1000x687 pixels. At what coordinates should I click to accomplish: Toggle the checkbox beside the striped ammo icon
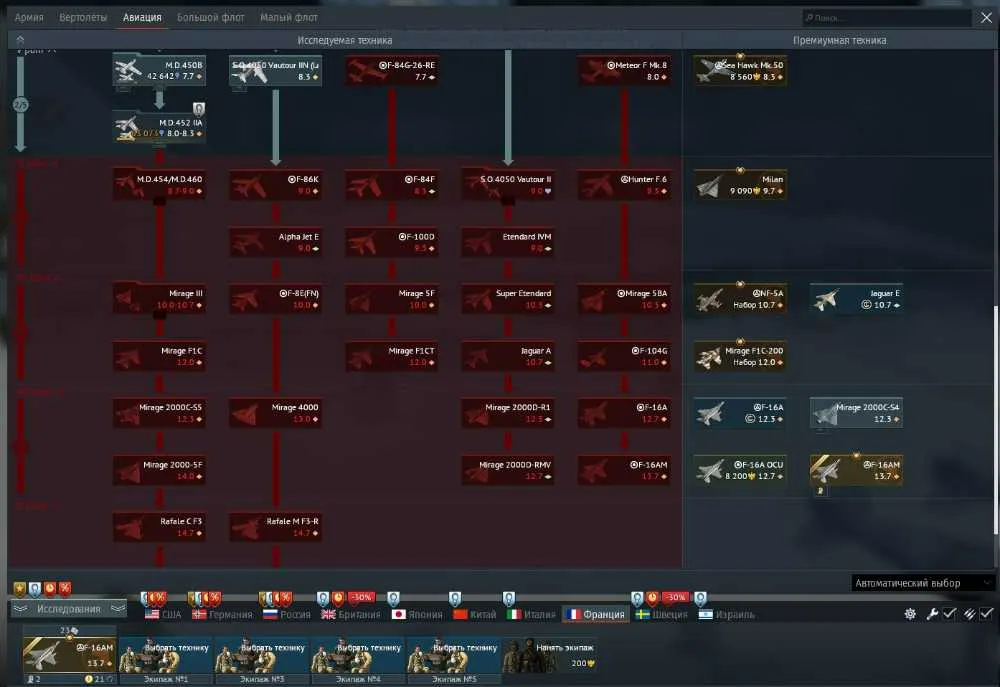[x=987, y=613]
